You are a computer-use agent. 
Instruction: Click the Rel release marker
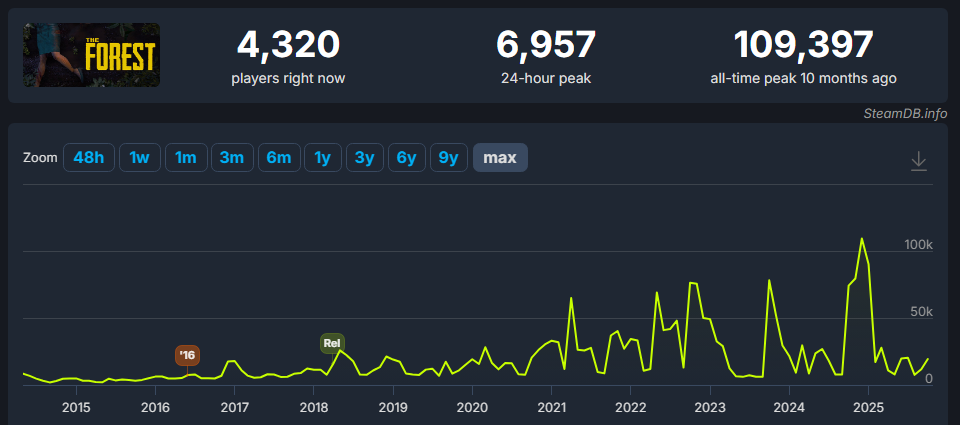332,343
